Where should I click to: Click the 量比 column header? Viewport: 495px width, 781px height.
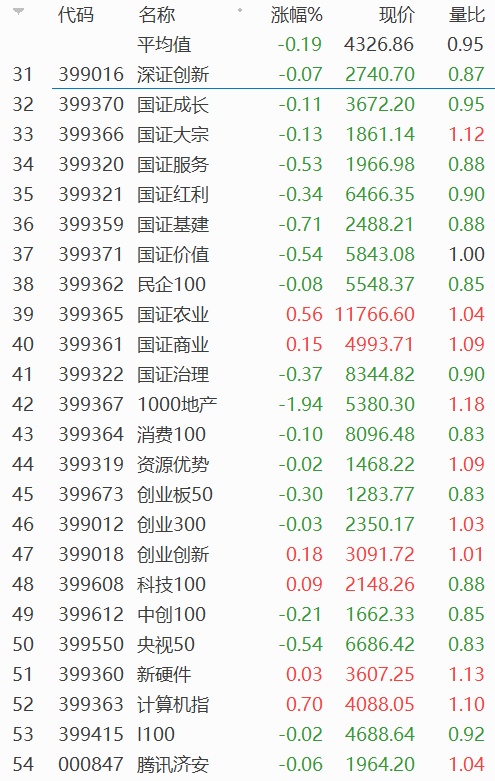click(467, 15)
